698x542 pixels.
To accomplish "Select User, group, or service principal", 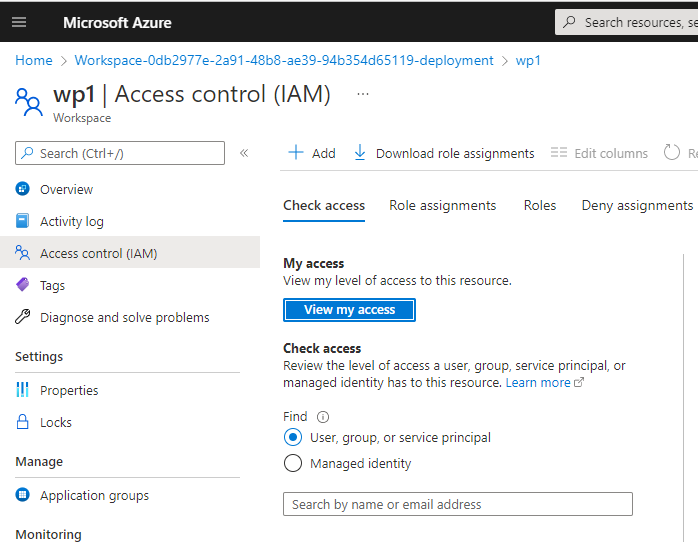I will (293, 437).
